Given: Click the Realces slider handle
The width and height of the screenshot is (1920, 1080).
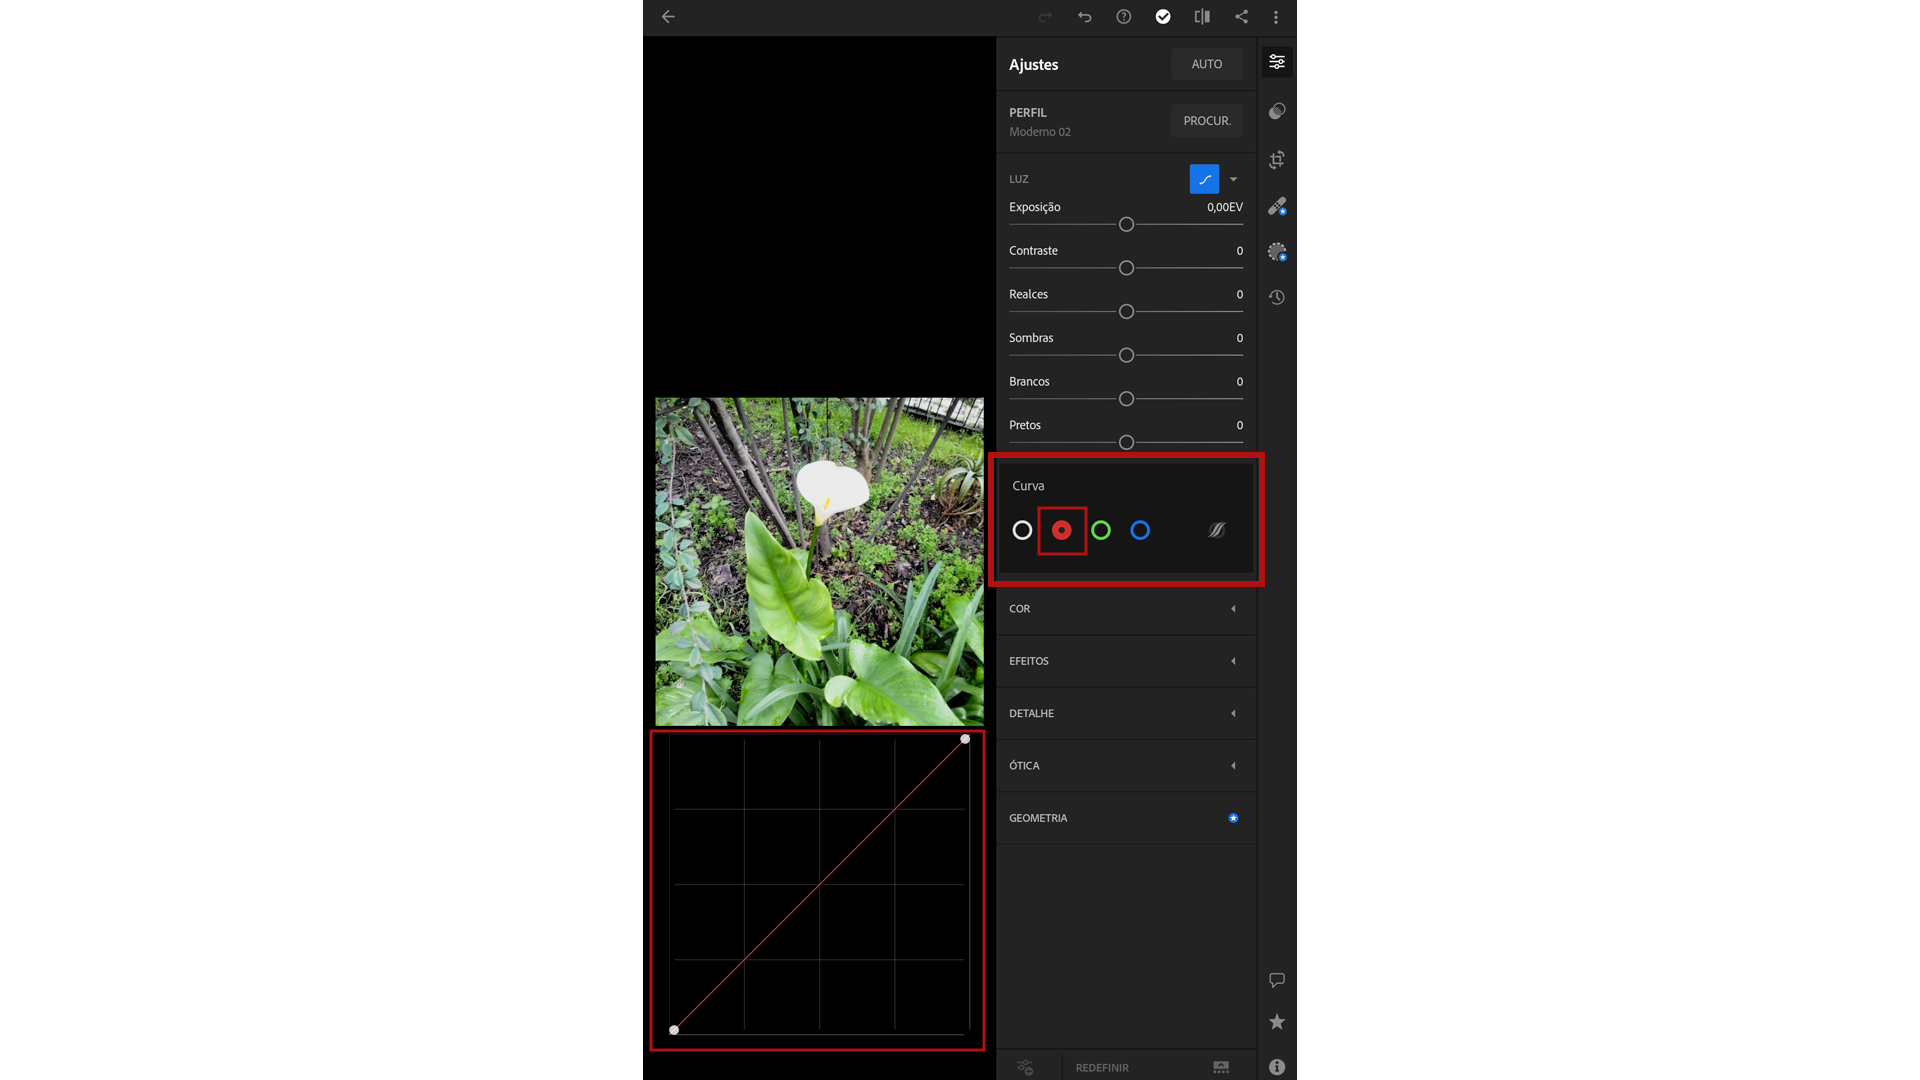Looking at the screenshot, I should [1126, 312].
